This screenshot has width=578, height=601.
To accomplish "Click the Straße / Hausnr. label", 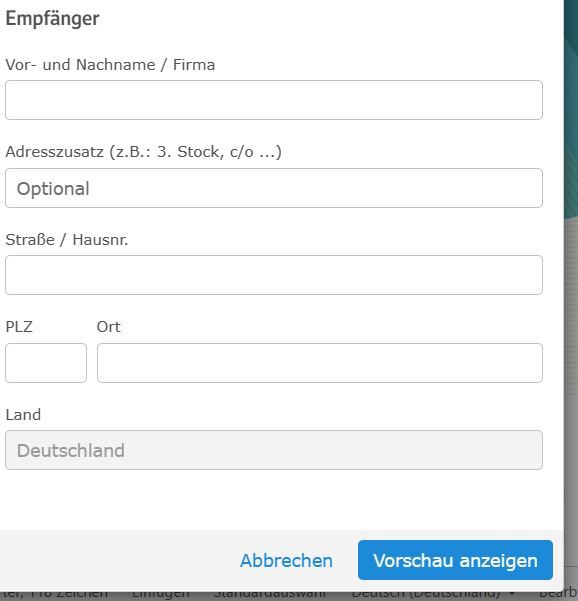I will coord(67,240).
